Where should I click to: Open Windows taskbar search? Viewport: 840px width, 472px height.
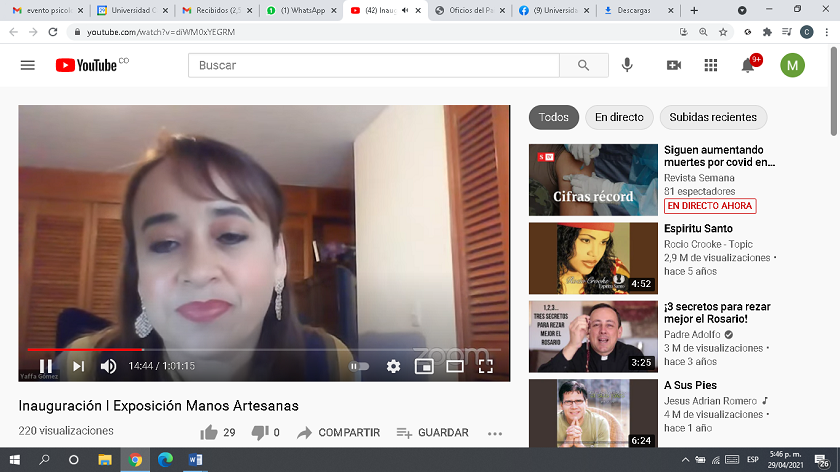click(x=44, y=460)
